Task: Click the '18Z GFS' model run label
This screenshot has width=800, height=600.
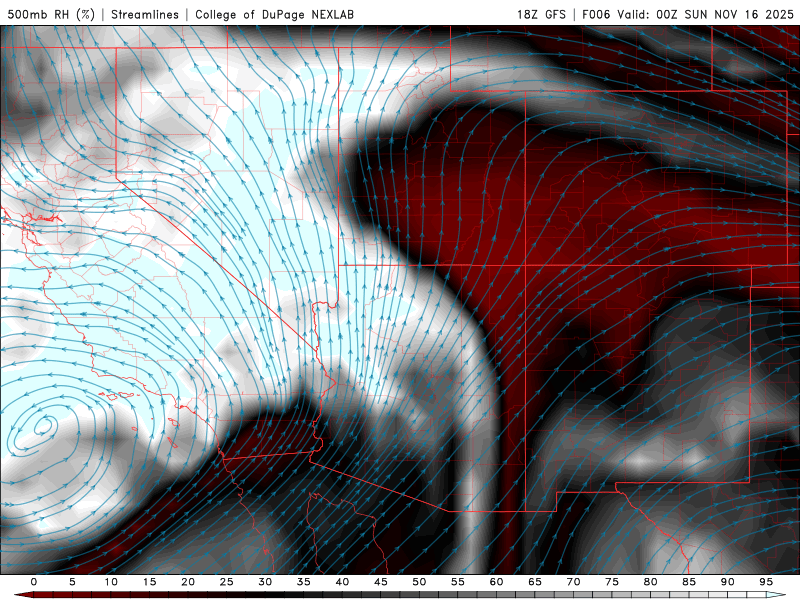Action: click(x=541, y=14)
